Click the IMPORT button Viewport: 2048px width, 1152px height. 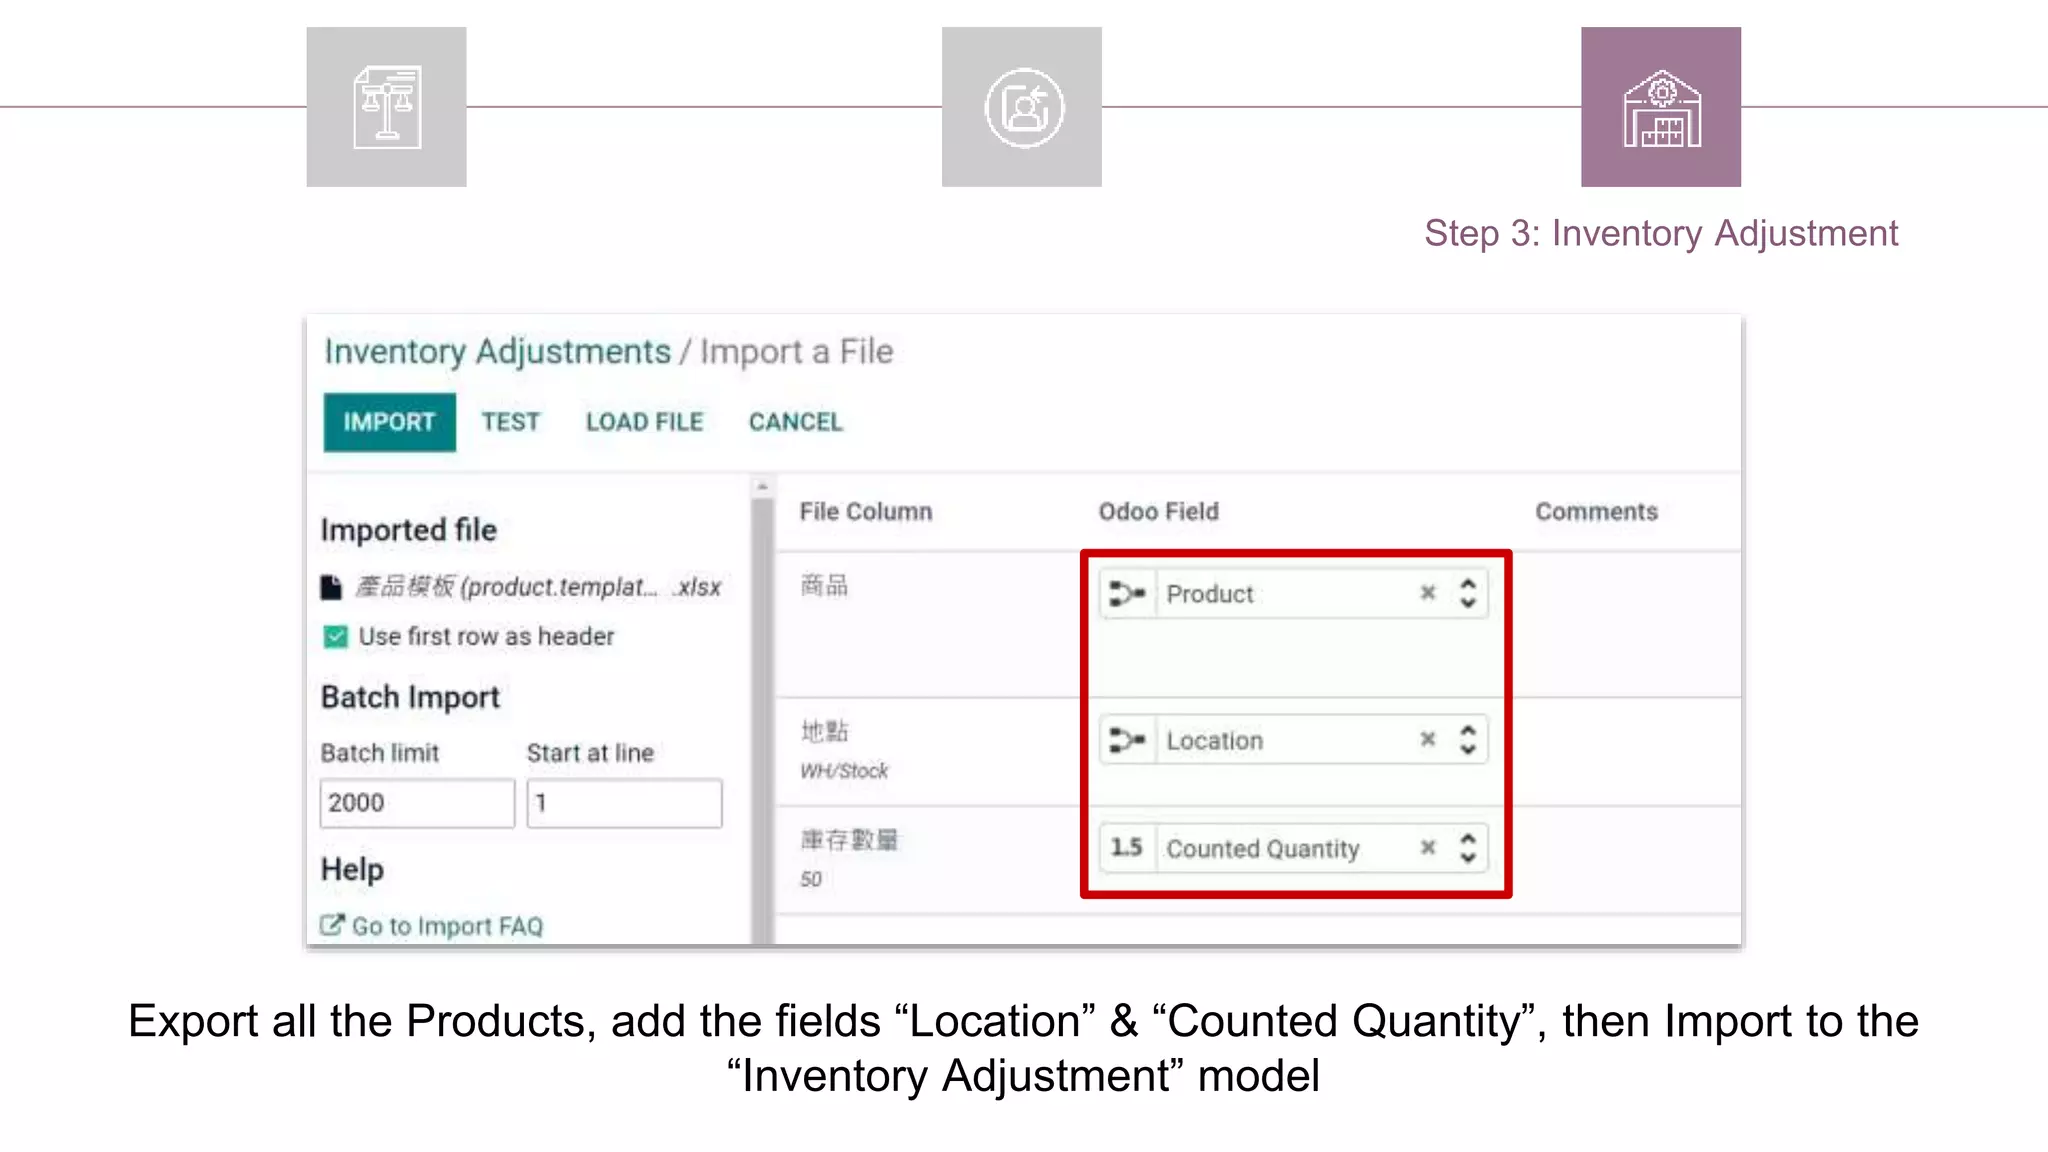pos(389,422)
